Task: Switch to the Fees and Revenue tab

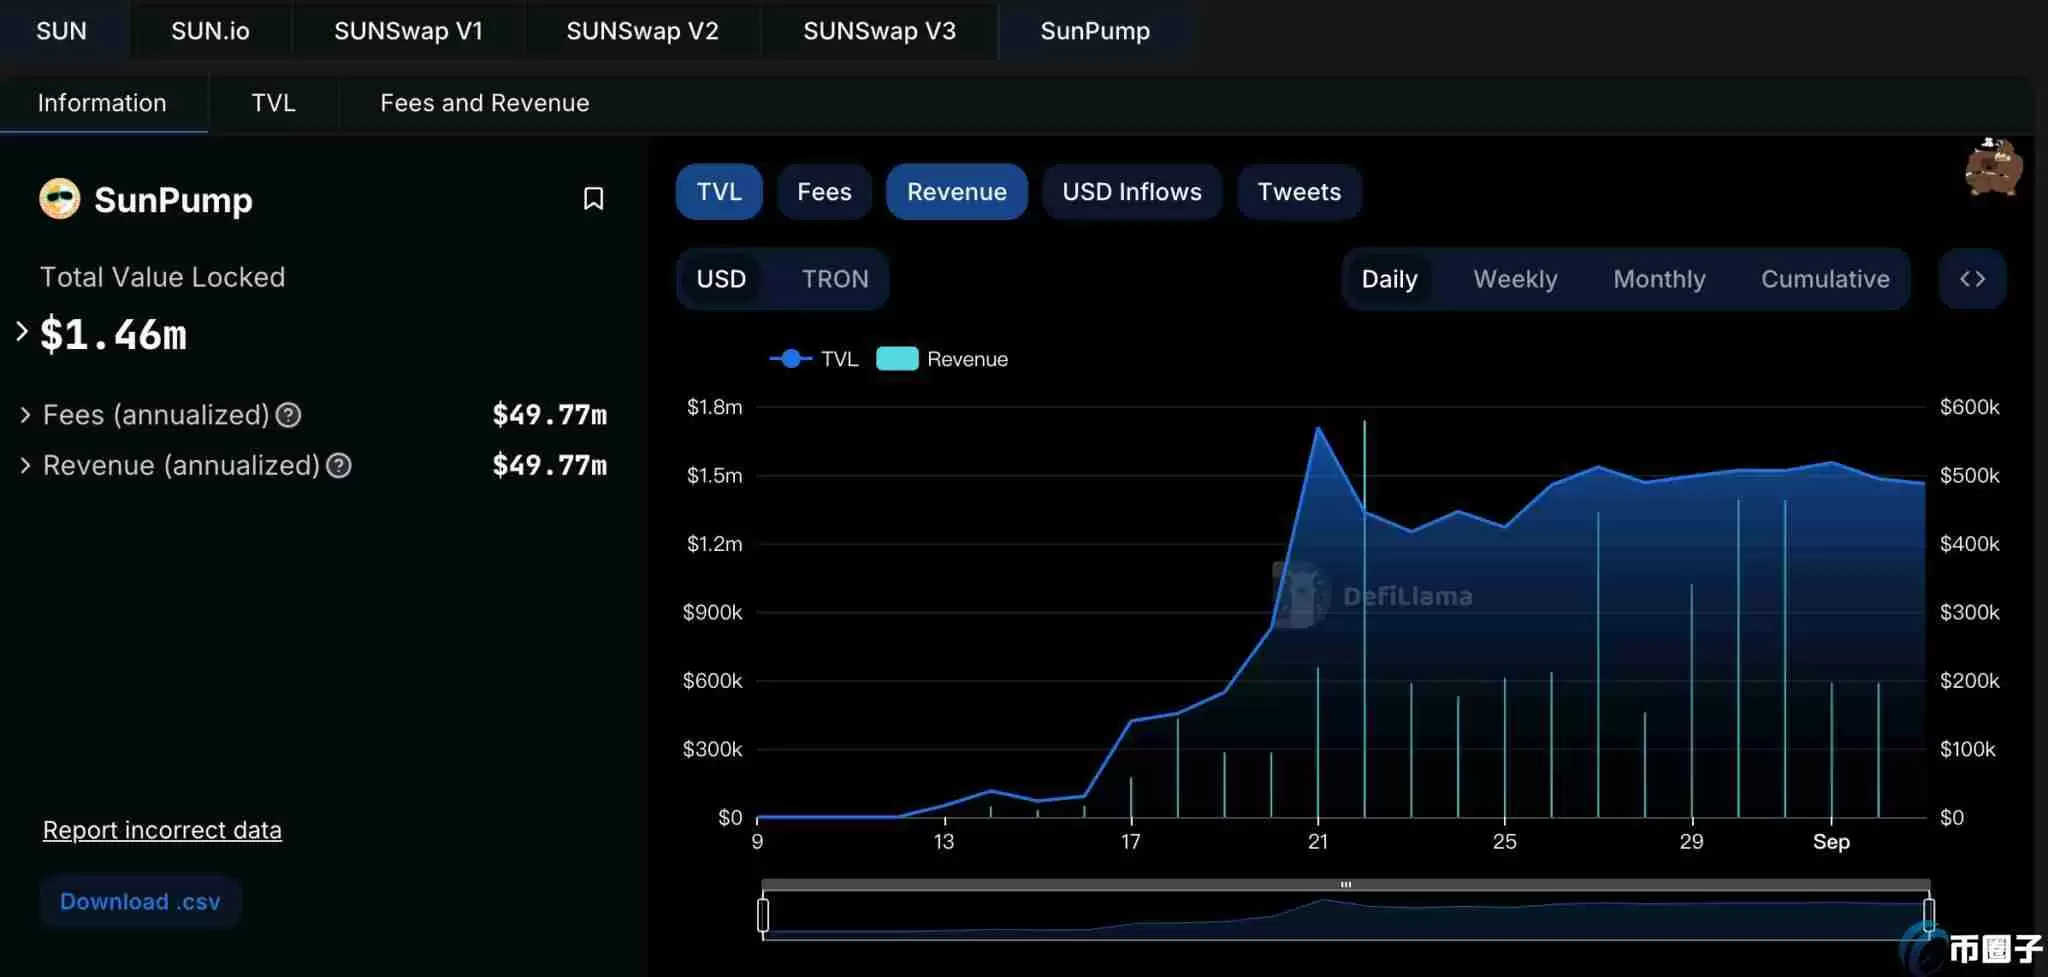Action: [484, 103]
